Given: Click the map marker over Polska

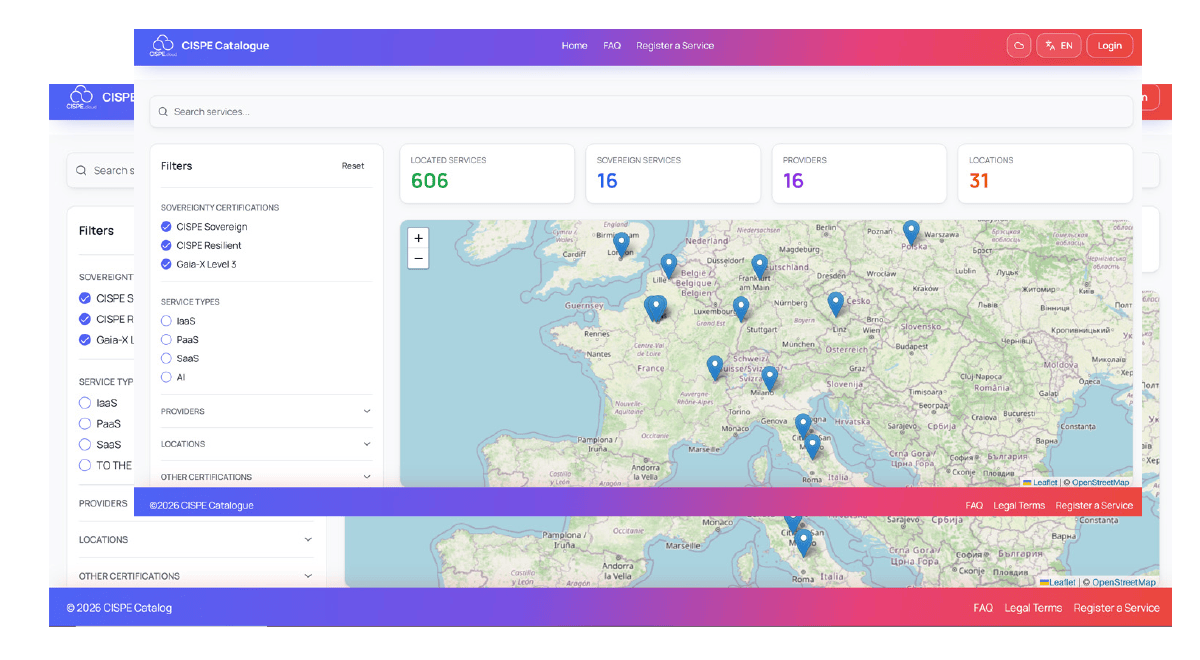Looking at the screenshot, I should [x=911, y=232].
